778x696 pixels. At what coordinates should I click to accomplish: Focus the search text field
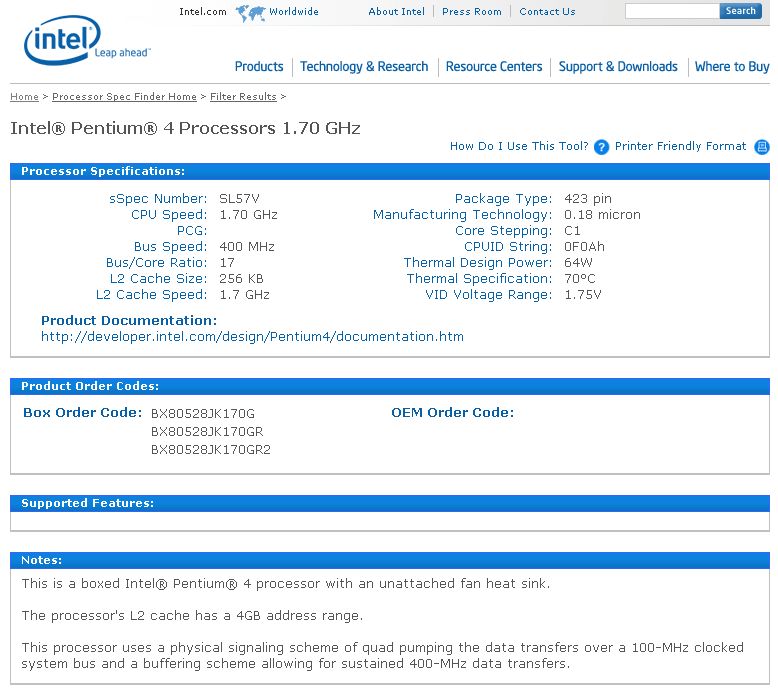(x=672, y=11)
